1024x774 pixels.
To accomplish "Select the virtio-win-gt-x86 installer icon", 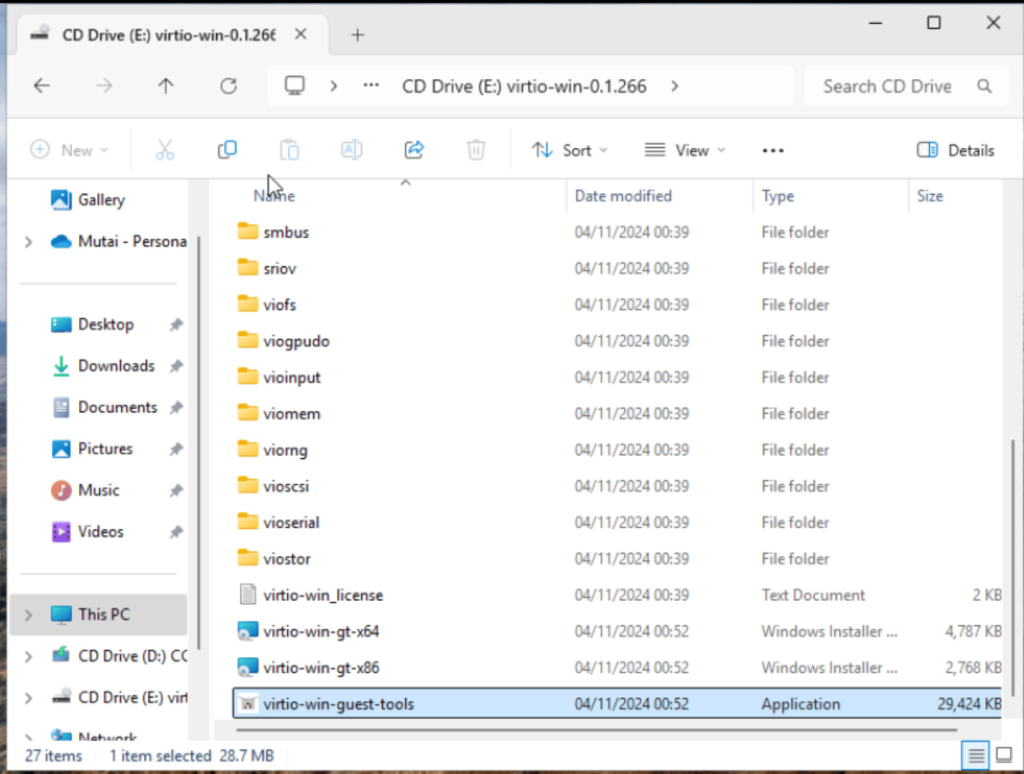I will click(248, 667).
